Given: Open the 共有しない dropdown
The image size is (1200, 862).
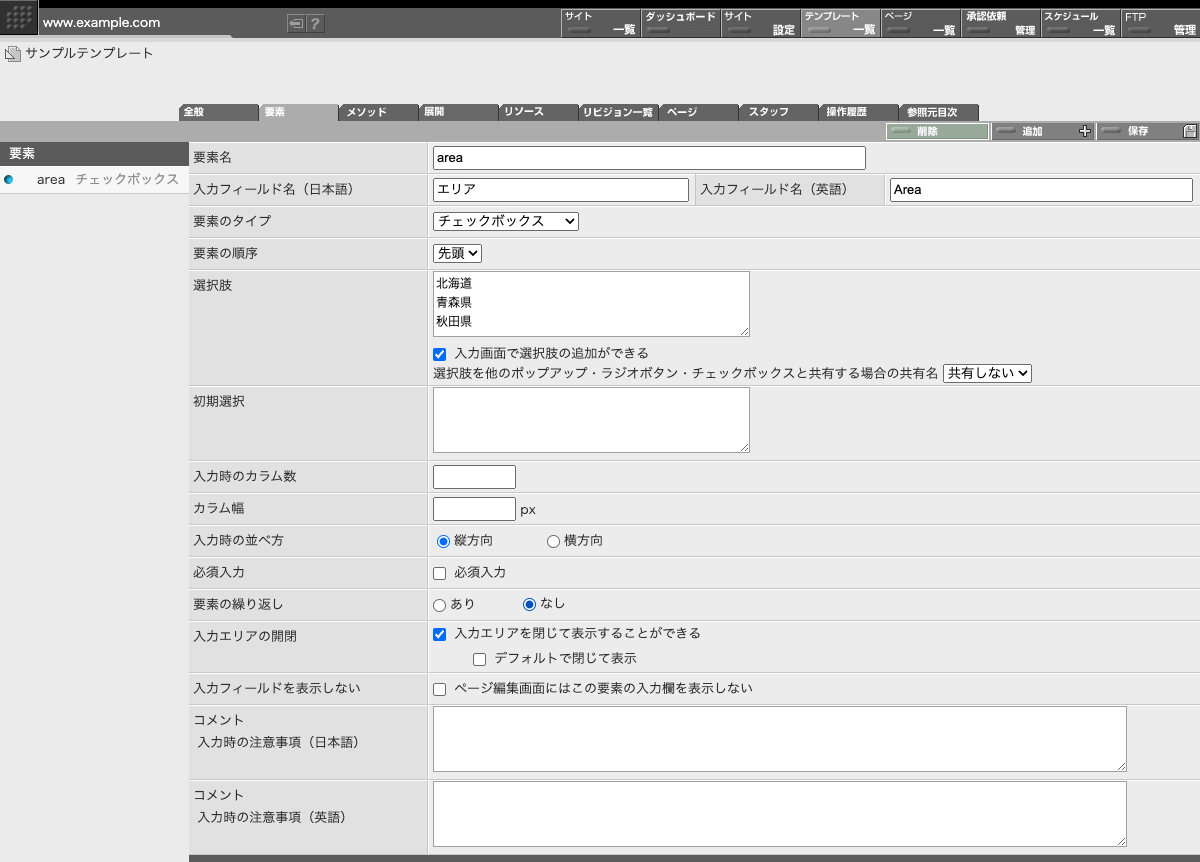Looking at the screenshot, I should [x=986, y=373].
